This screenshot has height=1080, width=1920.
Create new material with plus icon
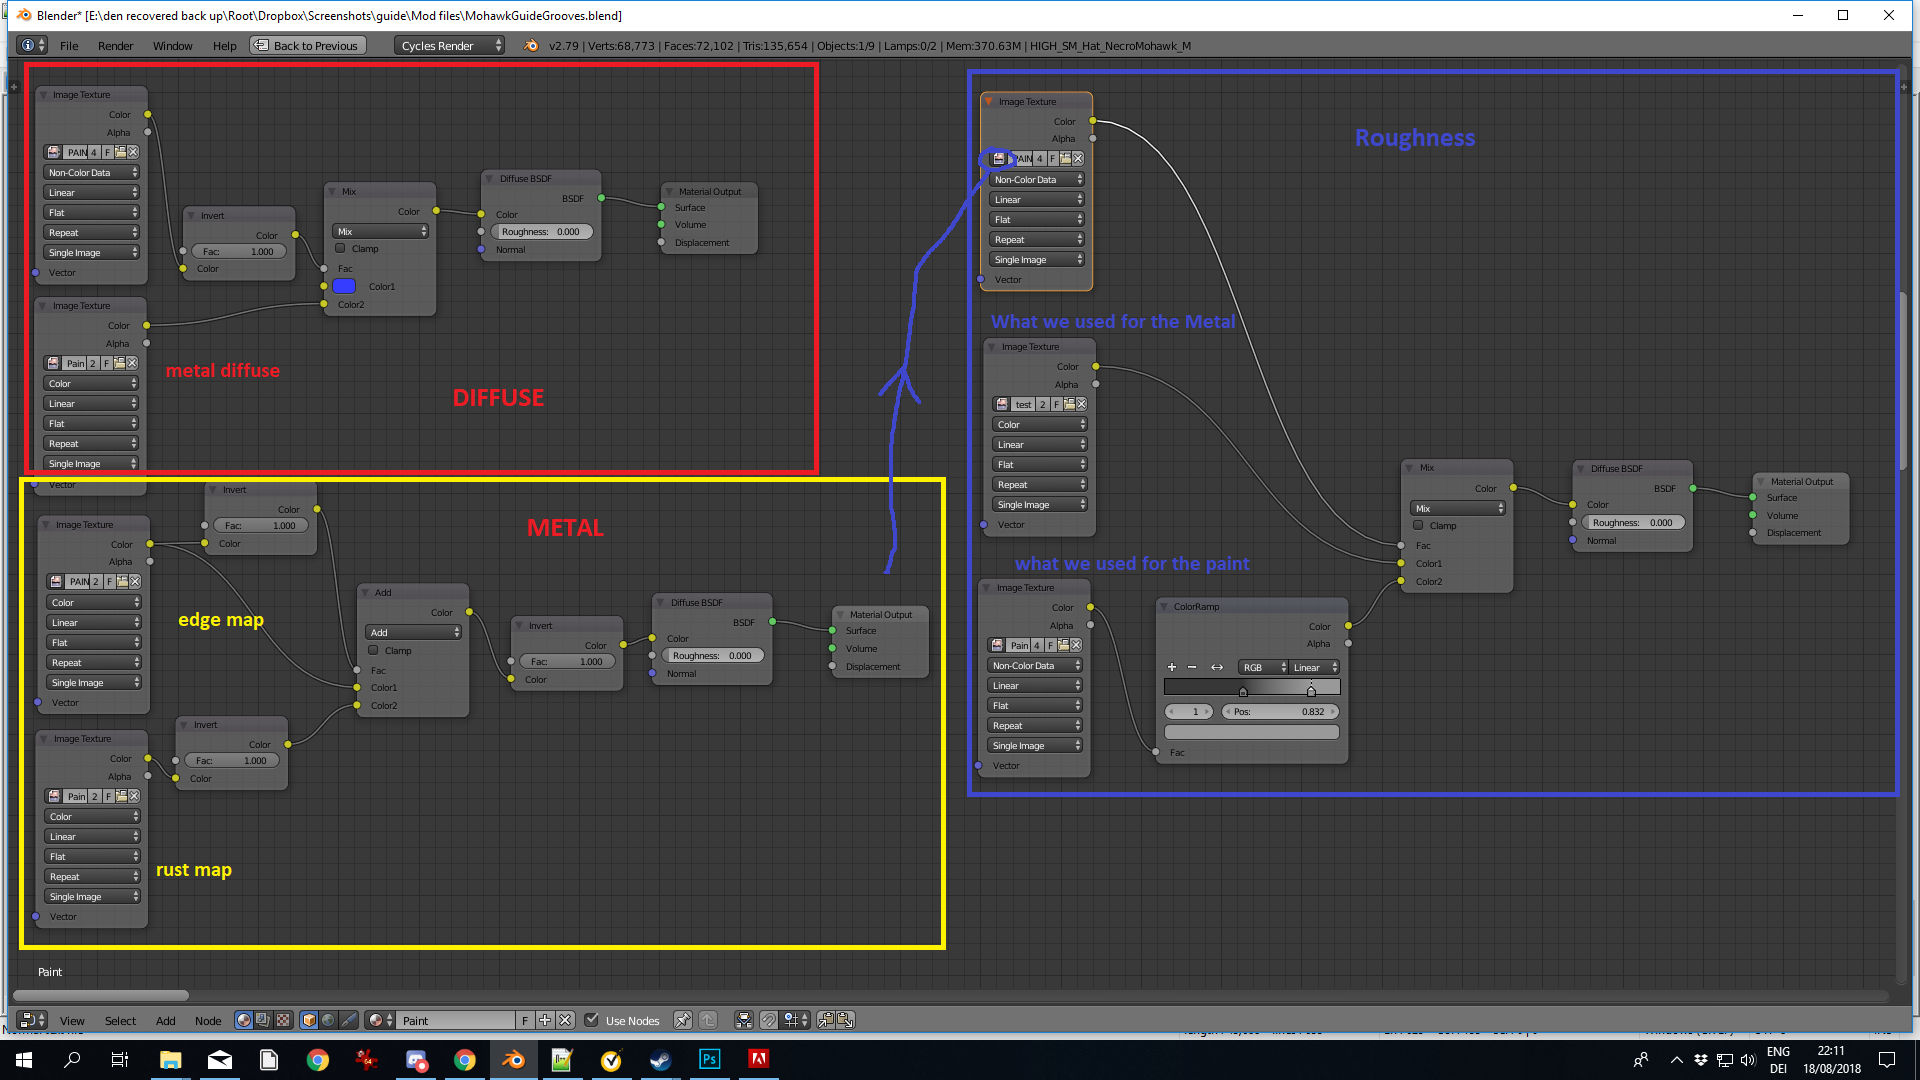click(545, 1020)
